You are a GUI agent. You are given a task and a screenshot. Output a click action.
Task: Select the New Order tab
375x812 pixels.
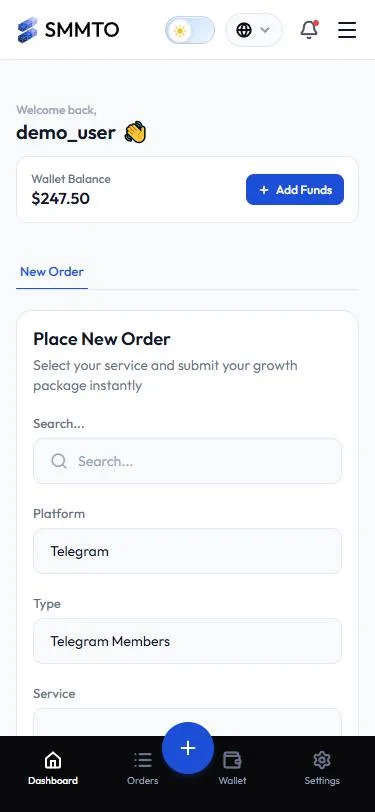coord(52,272)
